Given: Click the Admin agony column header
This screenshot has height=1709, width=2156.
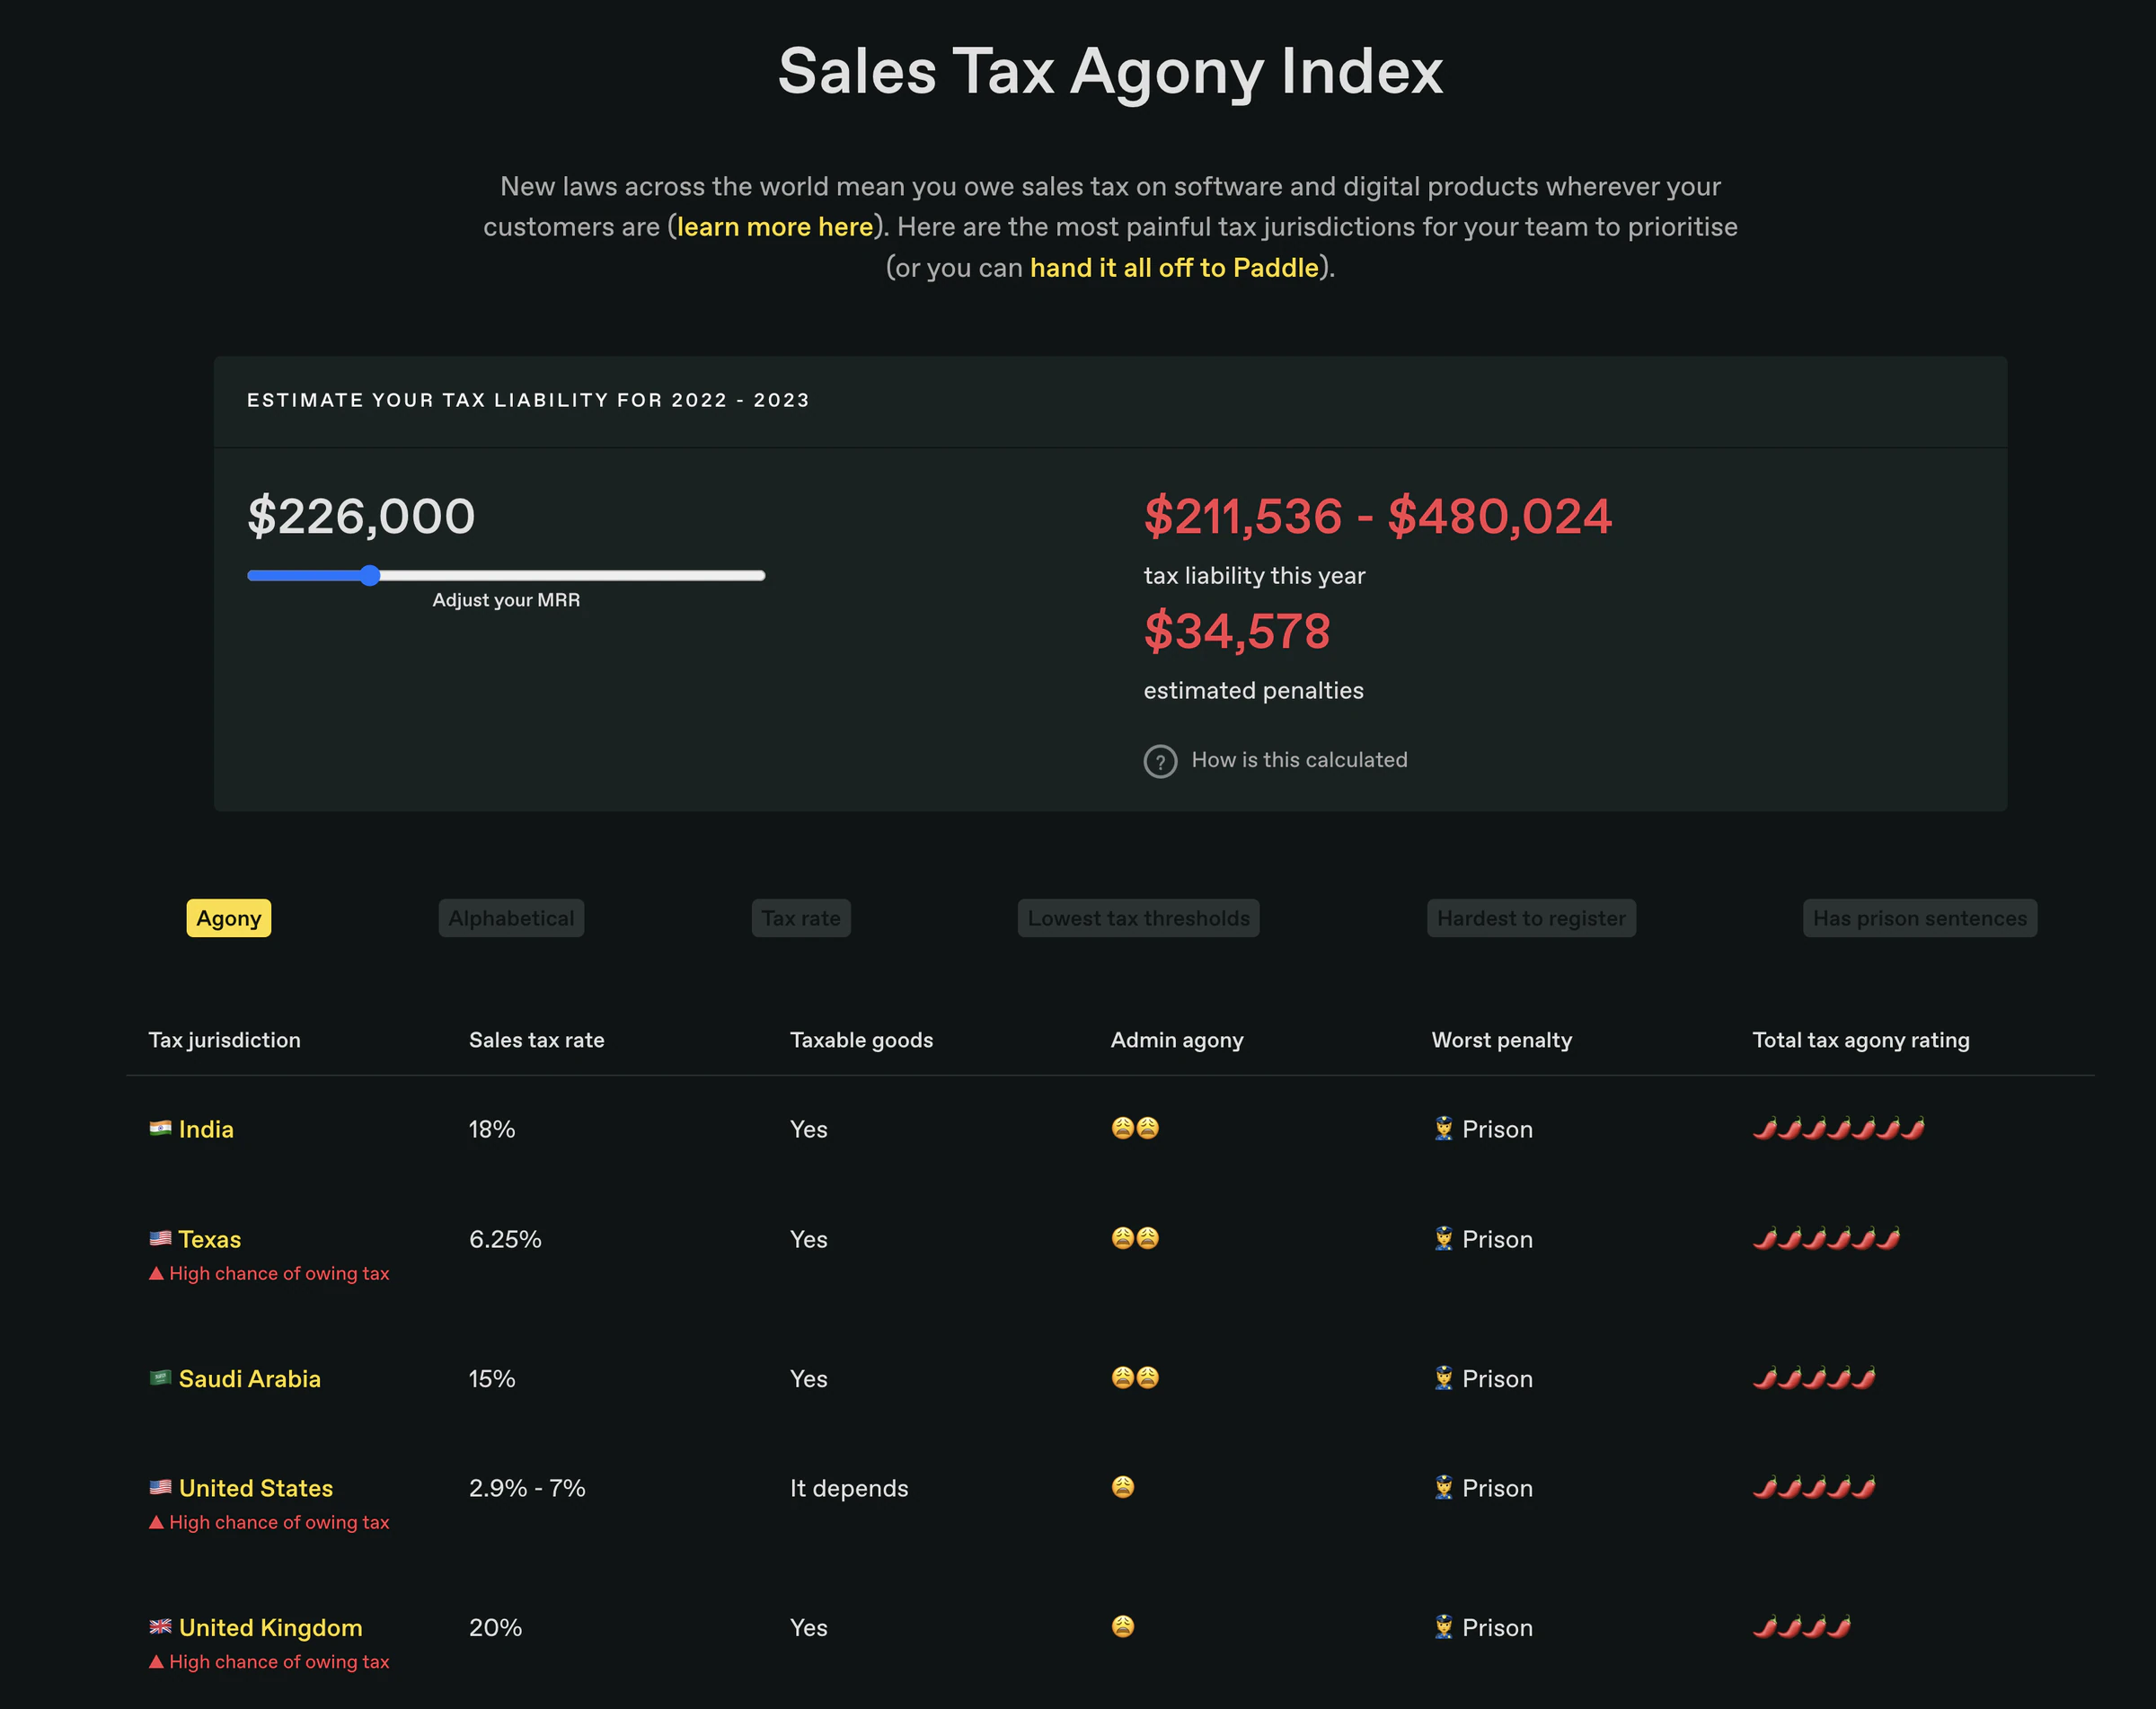Looking at the screenshot, I should [1177, 1040].
